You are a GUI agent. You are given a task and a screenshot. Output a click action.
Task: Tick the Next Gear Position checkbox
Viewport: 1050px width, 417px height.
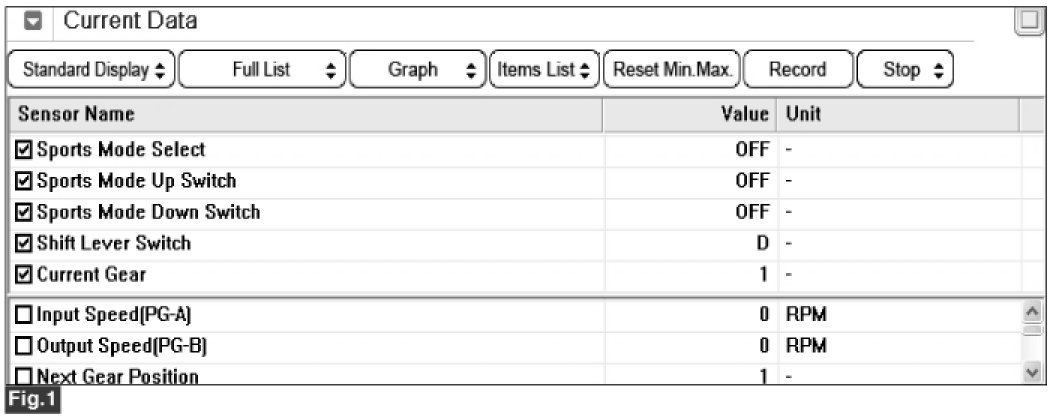click(x=25, y=376)
